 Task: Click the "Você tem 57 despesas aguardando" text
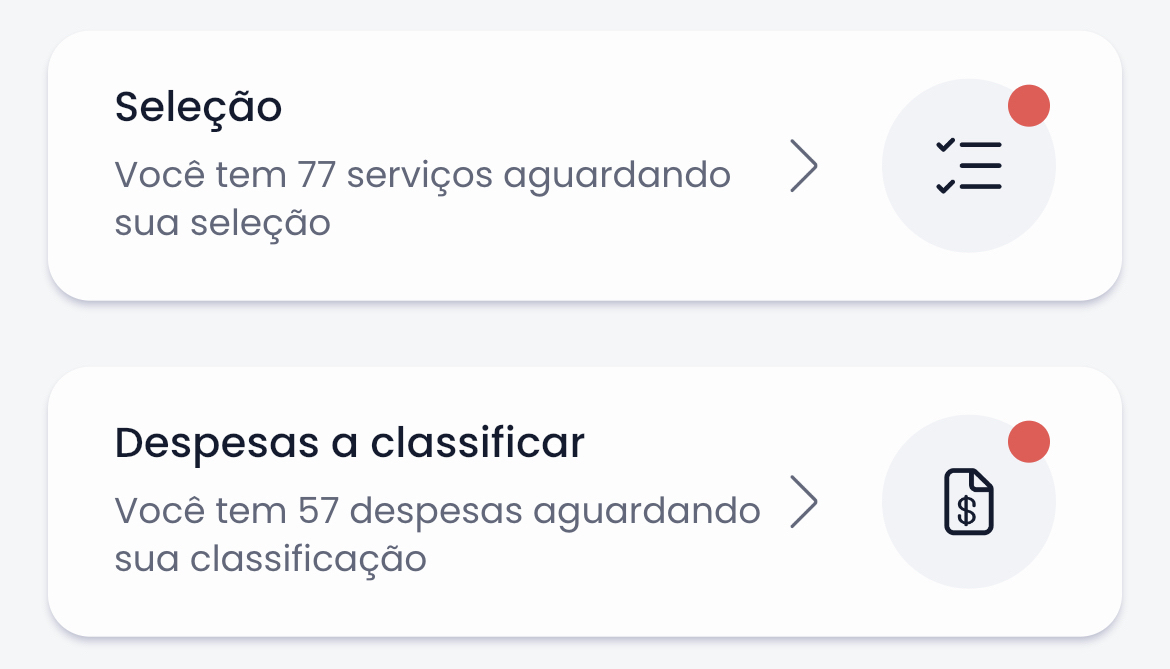[437, 511]
